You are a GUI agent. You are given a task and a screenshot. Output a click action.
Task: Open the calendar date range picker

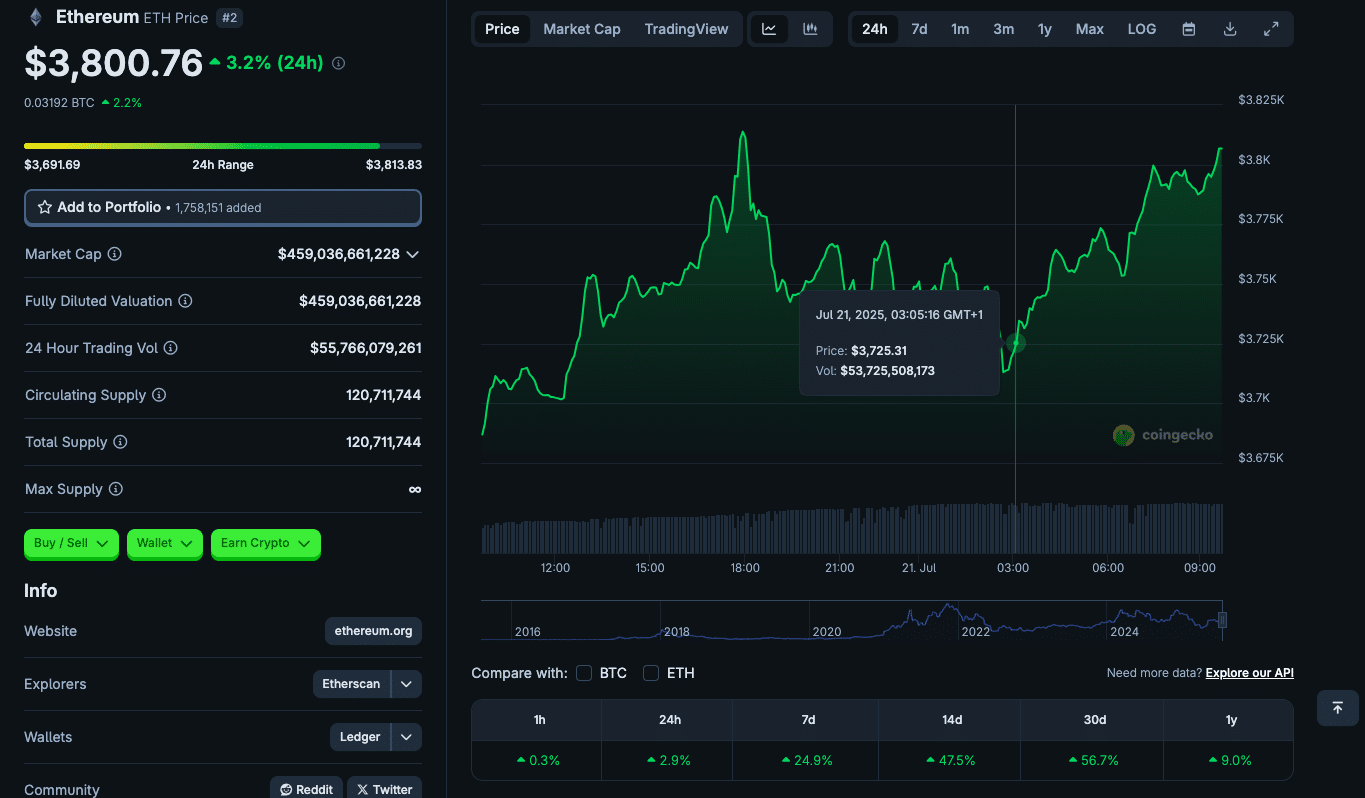[1189, 29]
